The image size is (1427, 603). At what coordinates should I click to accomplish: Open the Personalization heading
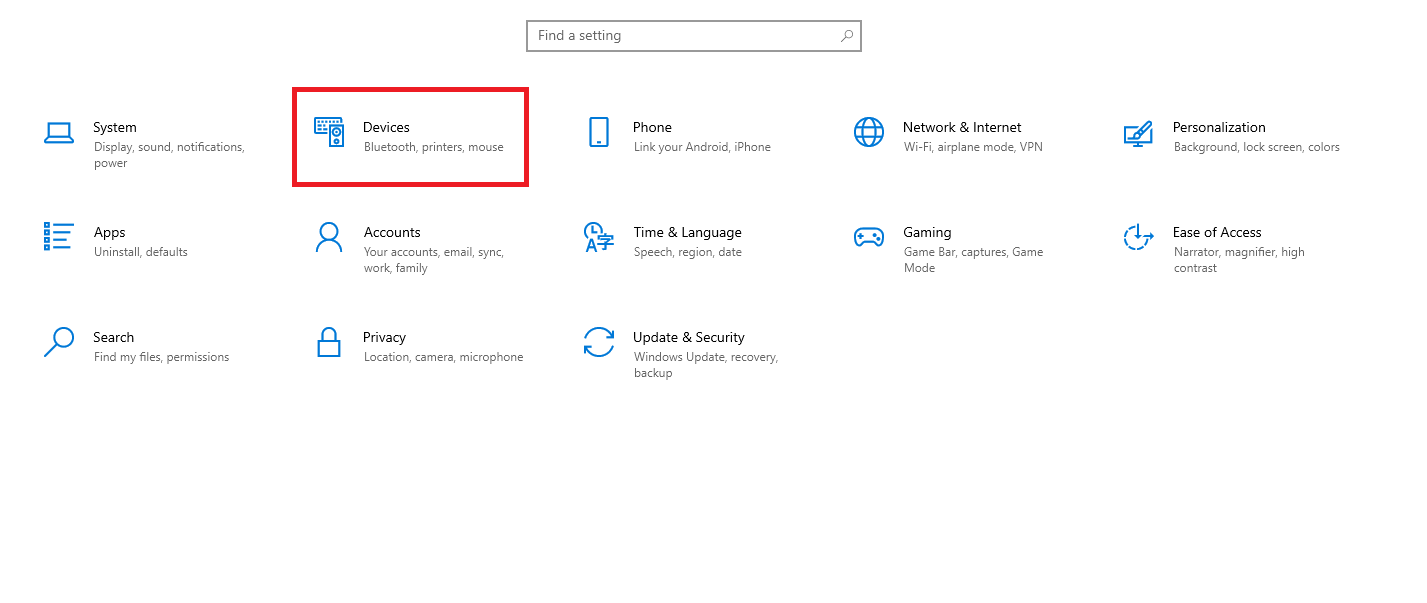[1219, 127]
